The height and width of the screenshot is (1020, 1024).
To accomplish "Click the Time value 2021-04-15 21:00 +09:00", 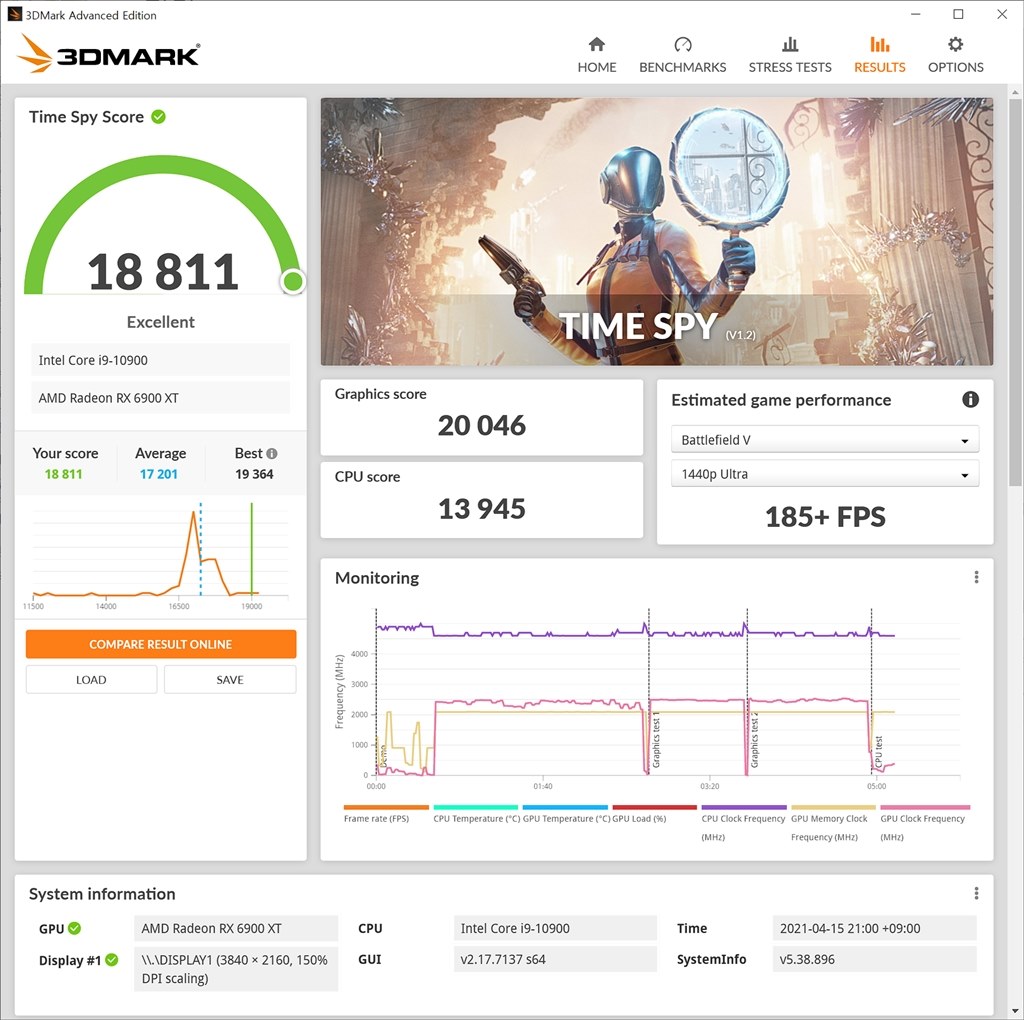I will pyautogui.click(x=874, y=928).
